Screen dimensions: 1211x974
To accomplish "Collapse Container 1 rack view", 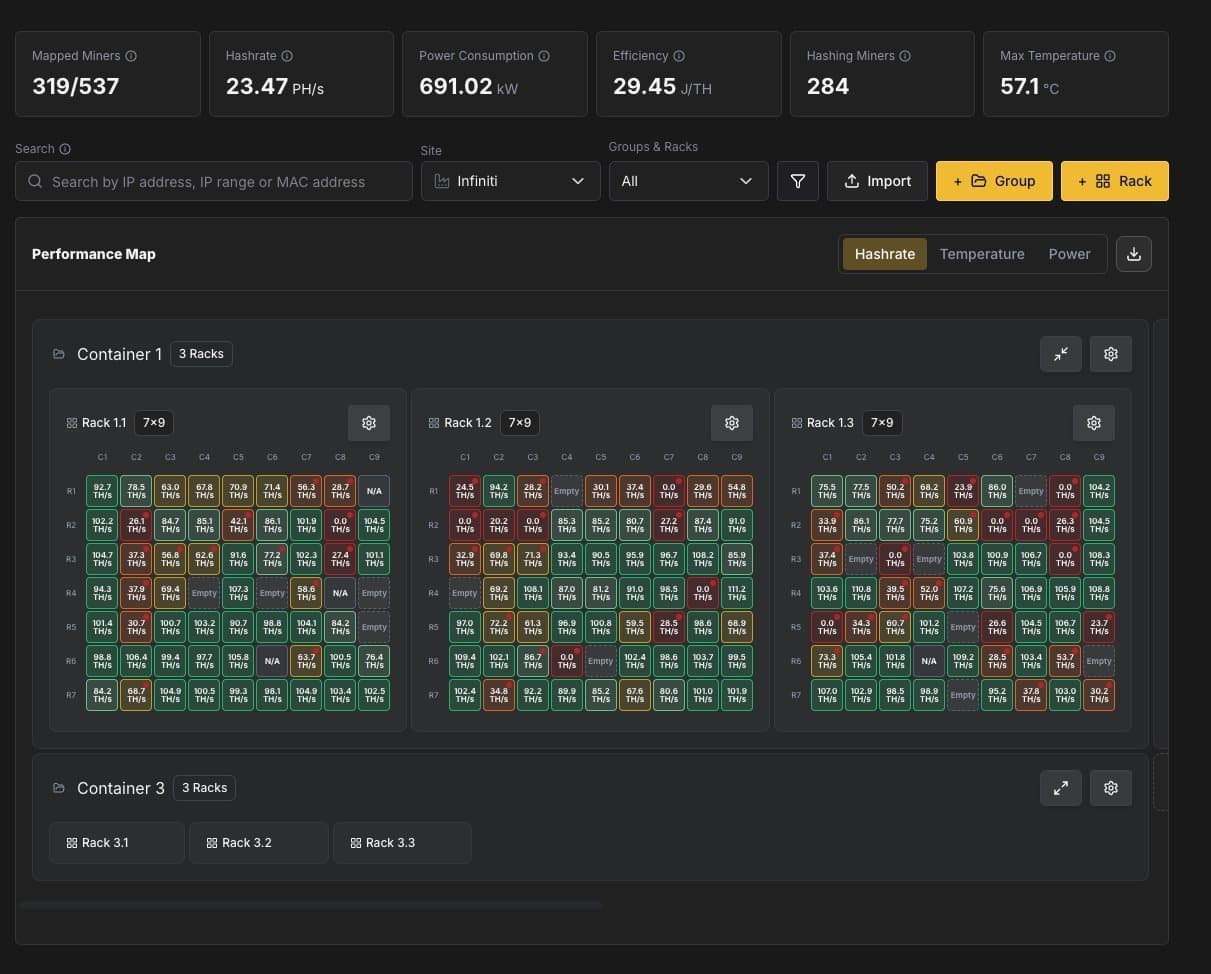I will [x=1061, y=354].
